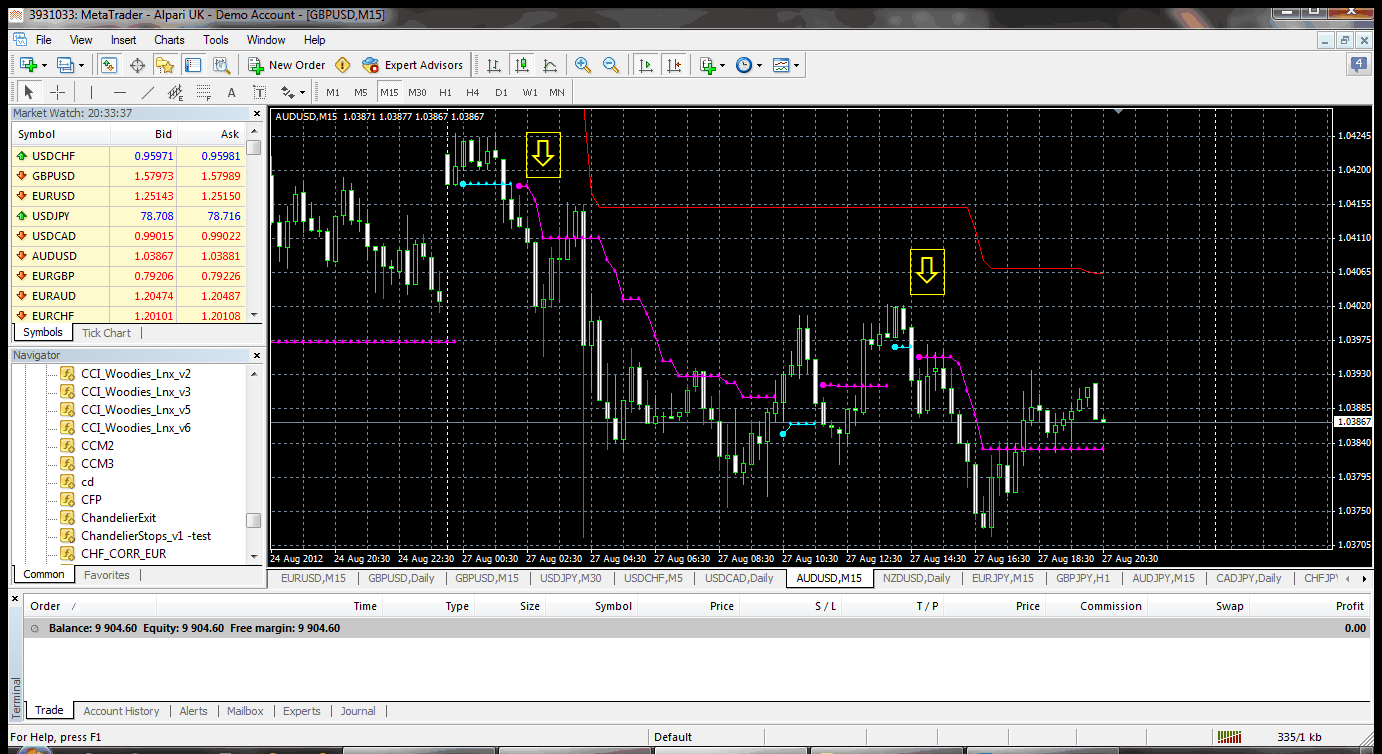Select the trendline drawing tool
The image size is (1382, 754).
tap(148, 92)
